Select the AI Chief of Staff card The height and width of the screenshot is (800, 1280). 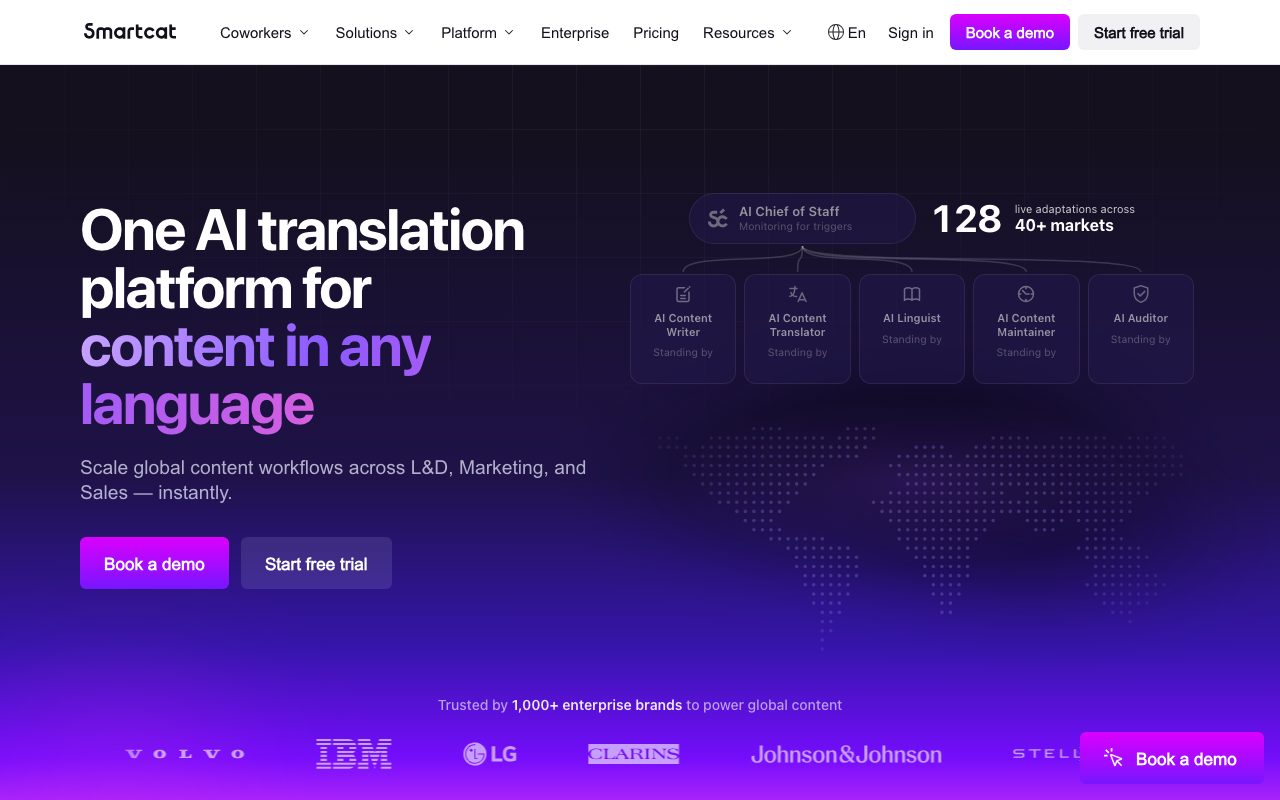(x=802, y=218)
